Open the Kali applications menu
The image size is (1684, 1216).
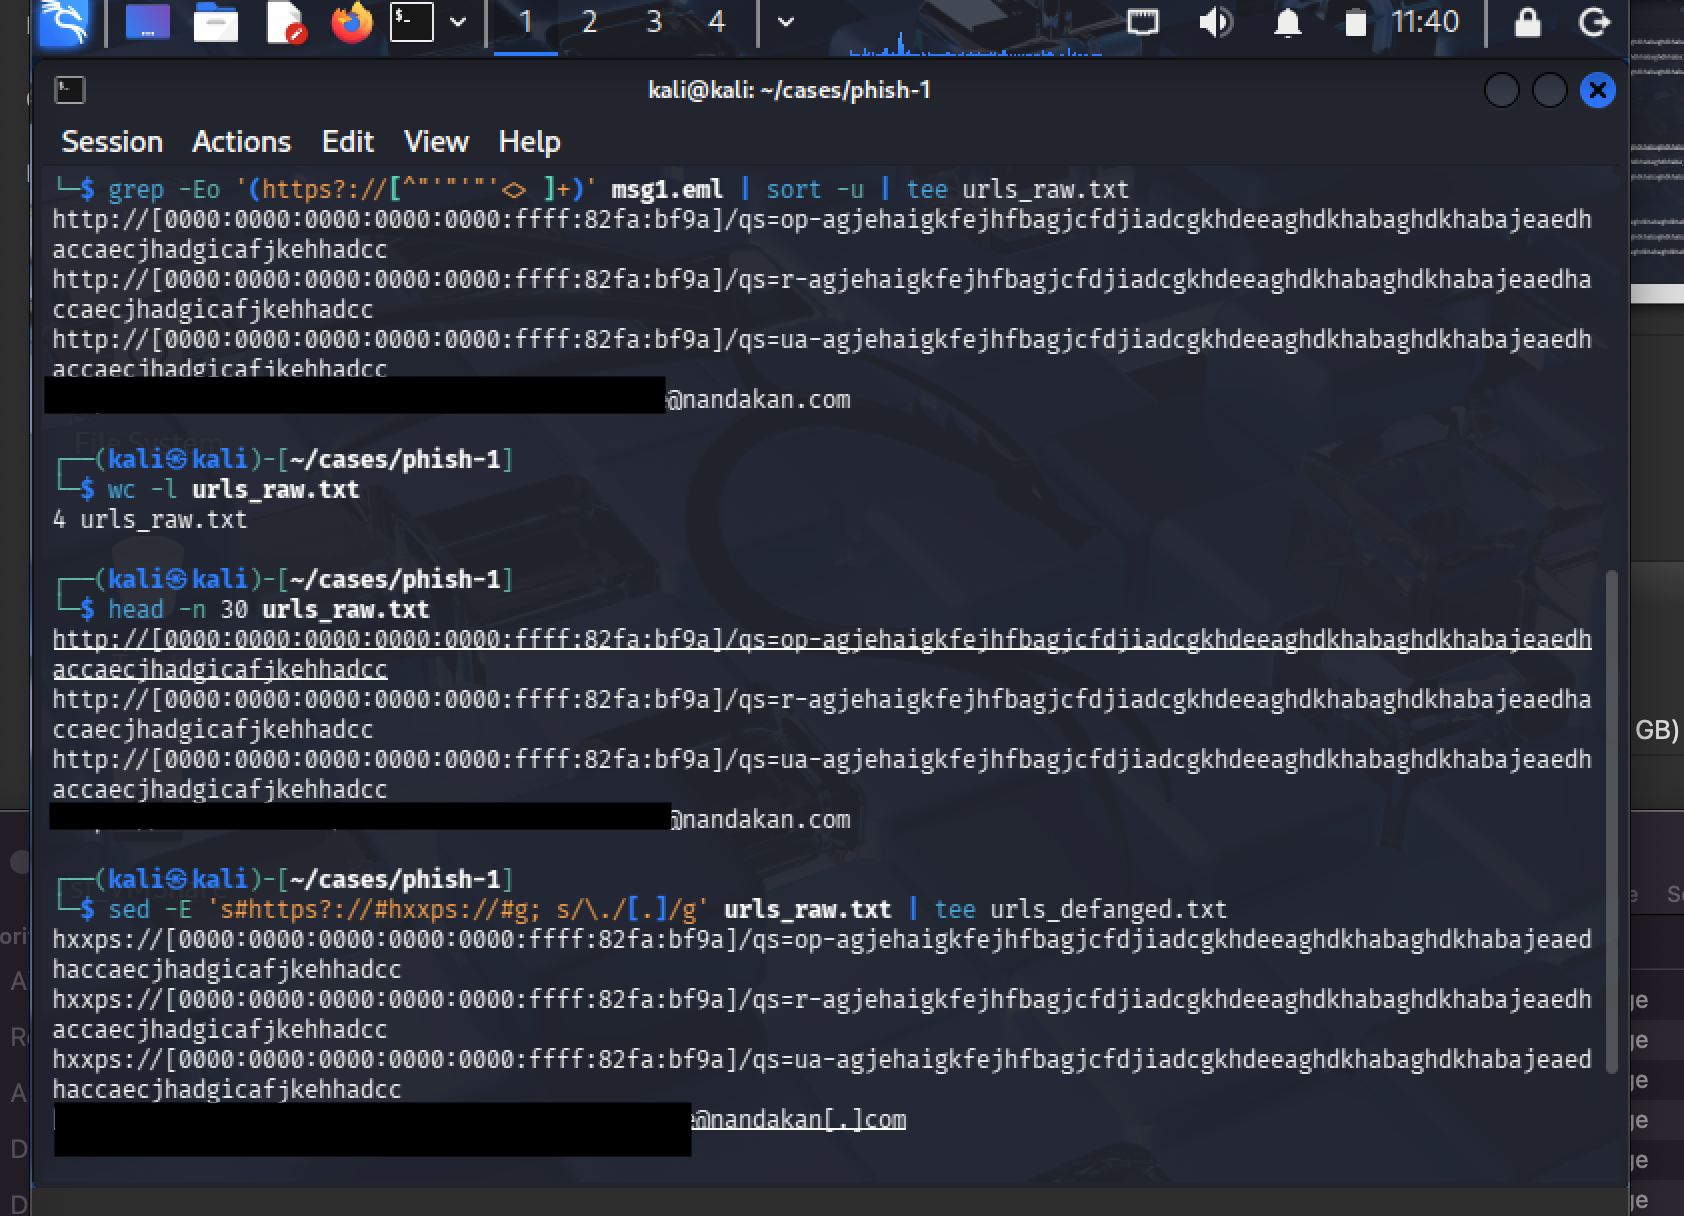click(63, 22)
